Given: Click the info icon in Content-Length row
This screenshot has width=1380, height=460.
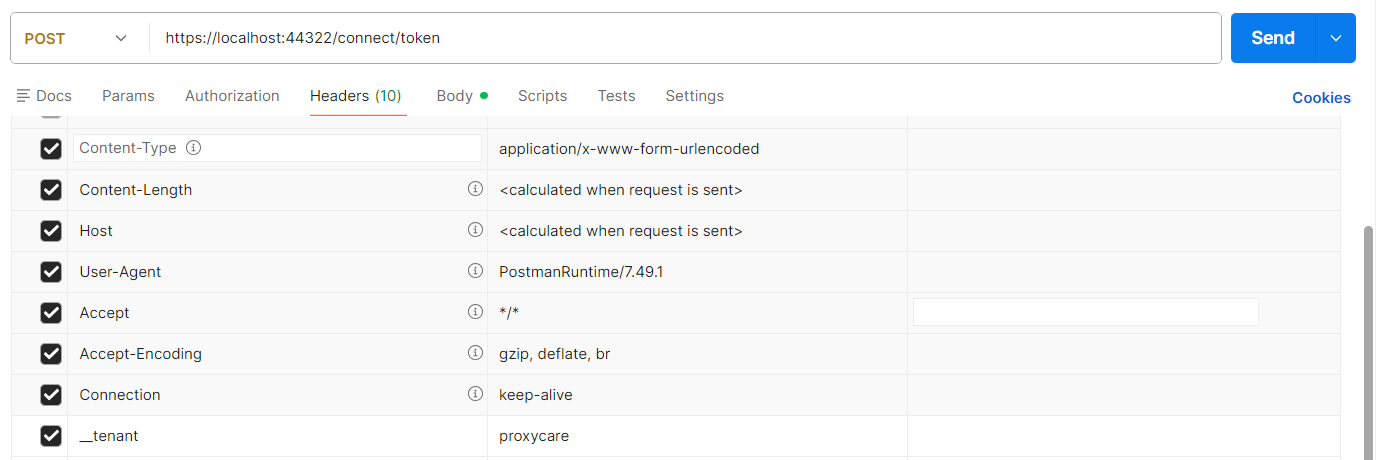Looking at the screenshot, I should (x=475, y=189).
